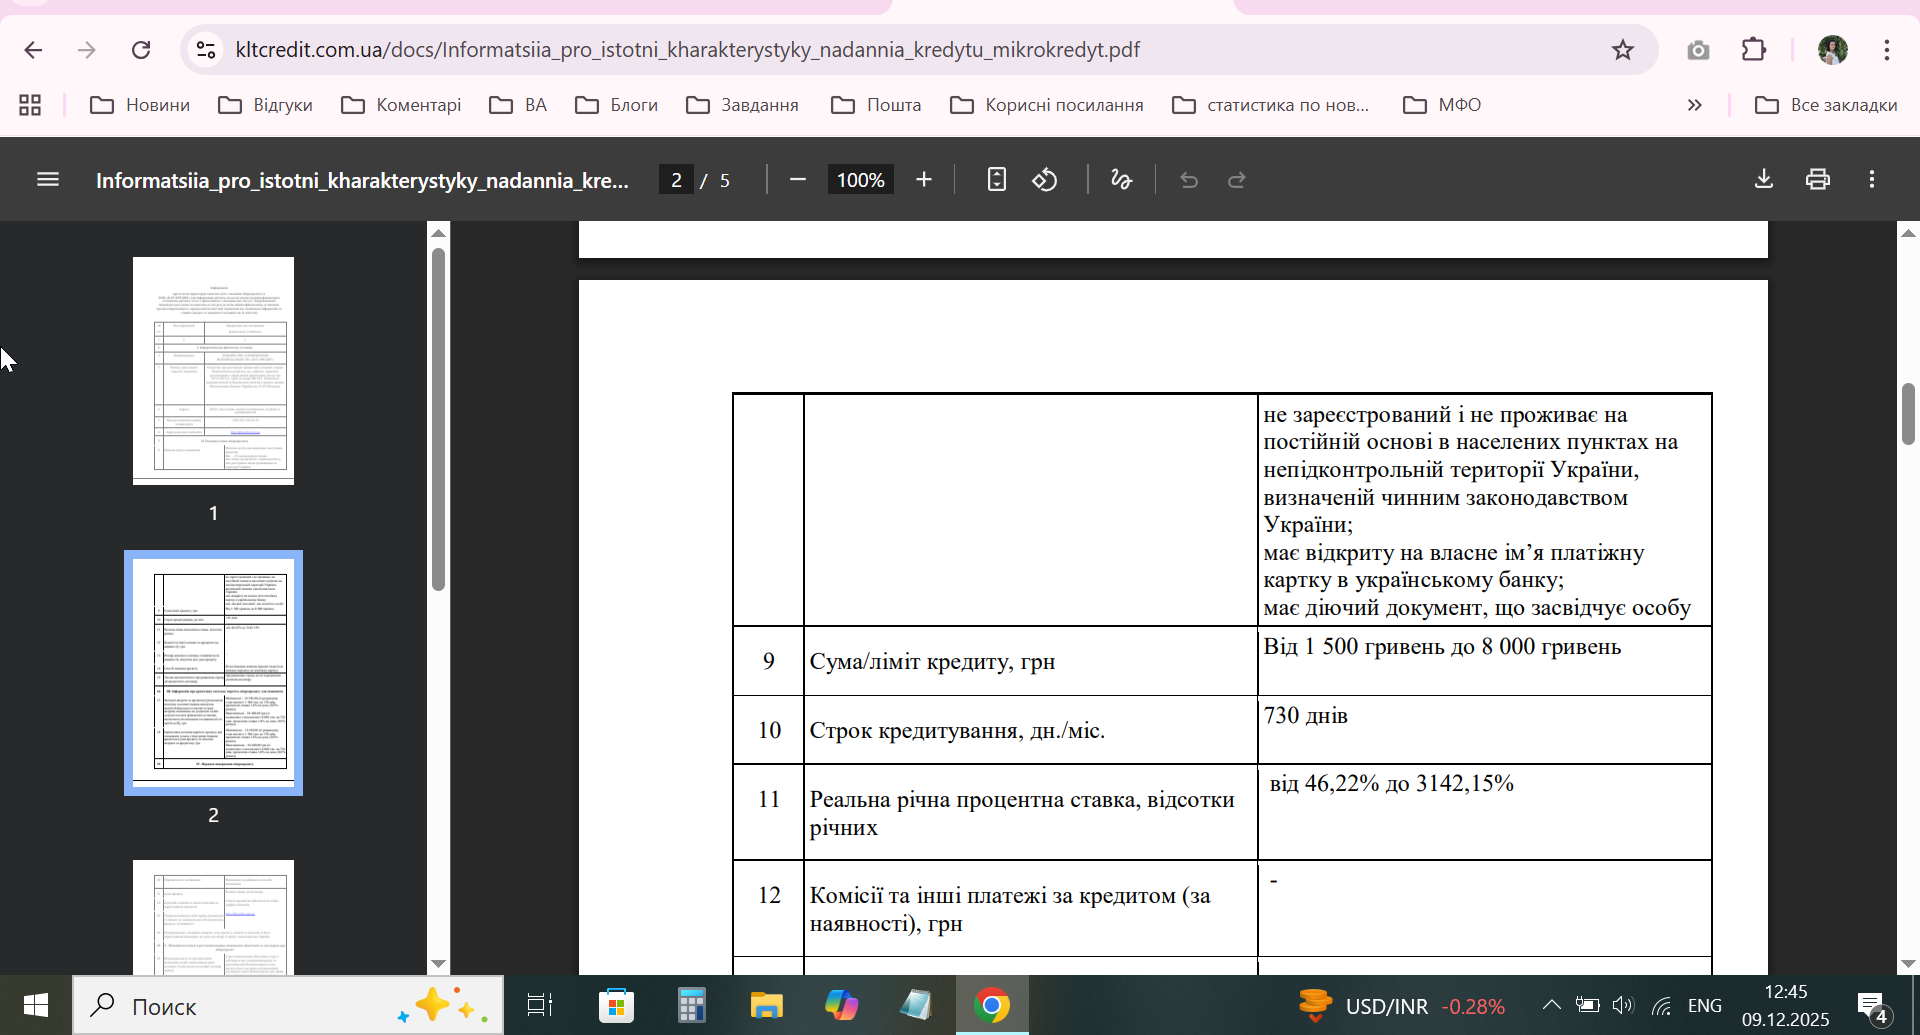Screen dimensions: 1920x1035
Task: Open PDF viewer more actions menu
Action: [1872, 180]
